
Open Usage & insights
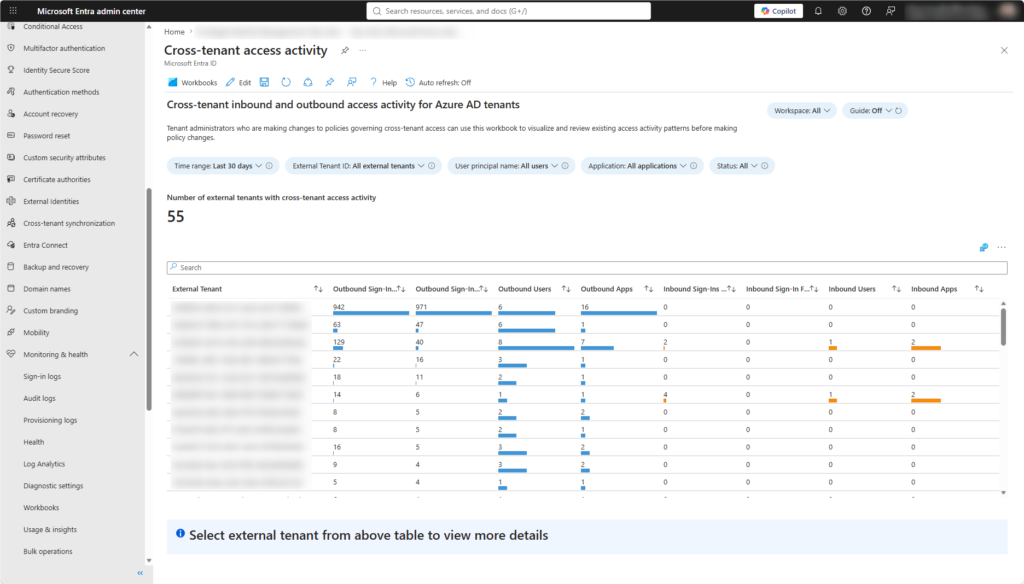pyautogui.click(x=50, y=530)
